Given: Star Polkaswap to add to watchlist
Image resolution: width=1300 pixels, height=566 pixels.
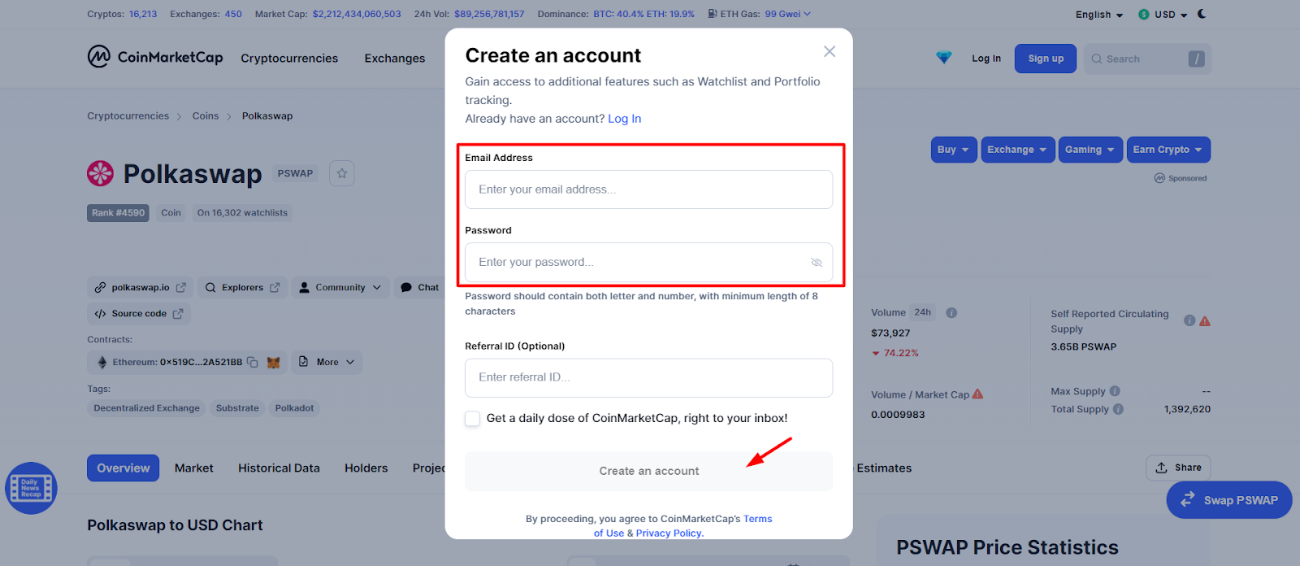Looking at the screenshot, I should 342,173.
